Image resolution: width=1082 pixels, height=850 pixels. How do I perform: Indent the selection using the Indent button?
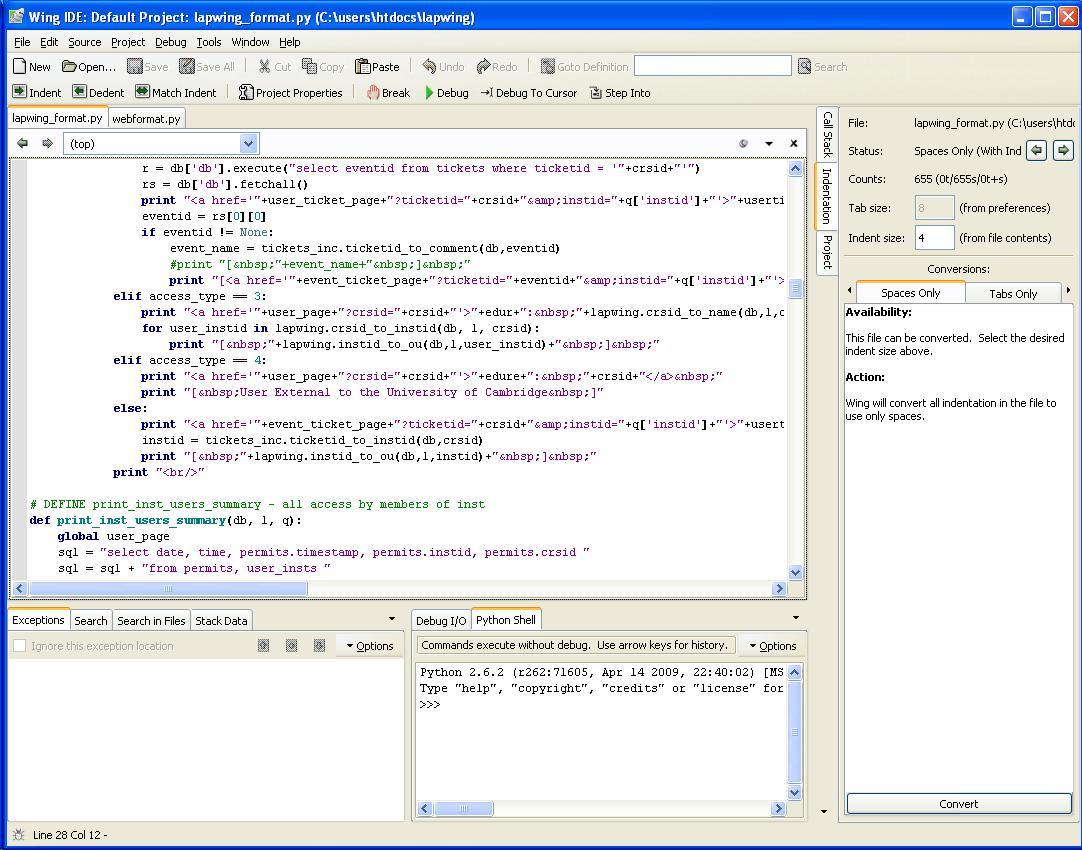tap(37, 92)
